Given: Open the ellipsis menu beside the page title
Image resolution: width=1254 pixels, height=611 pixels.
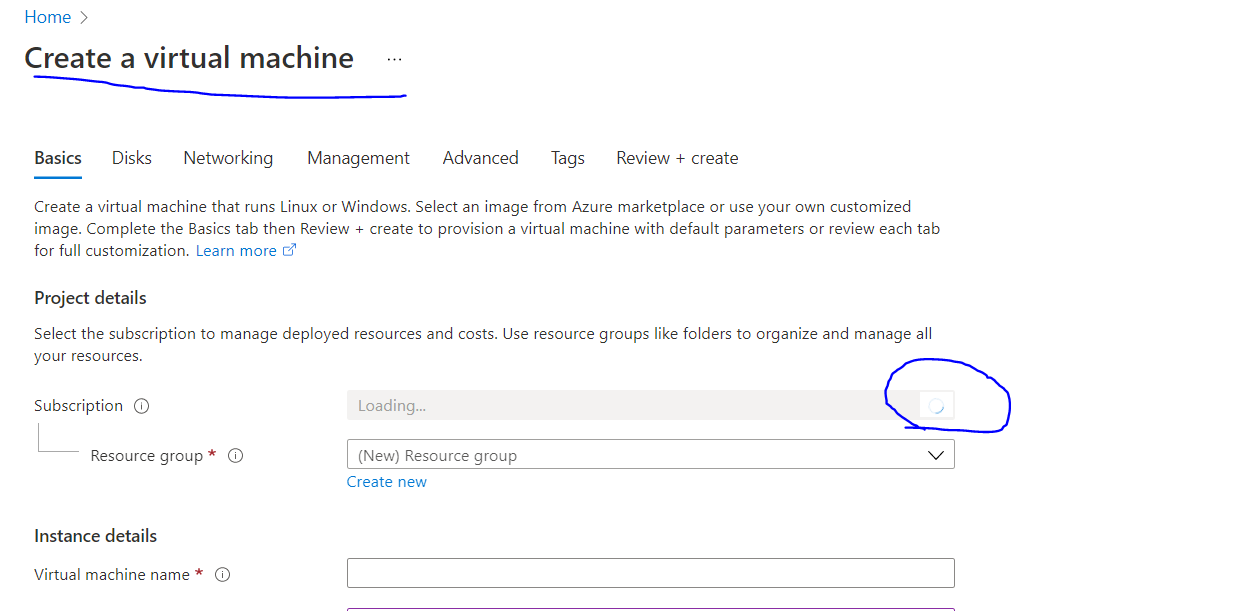Looking at the screenshot, I should click(394, 59).
